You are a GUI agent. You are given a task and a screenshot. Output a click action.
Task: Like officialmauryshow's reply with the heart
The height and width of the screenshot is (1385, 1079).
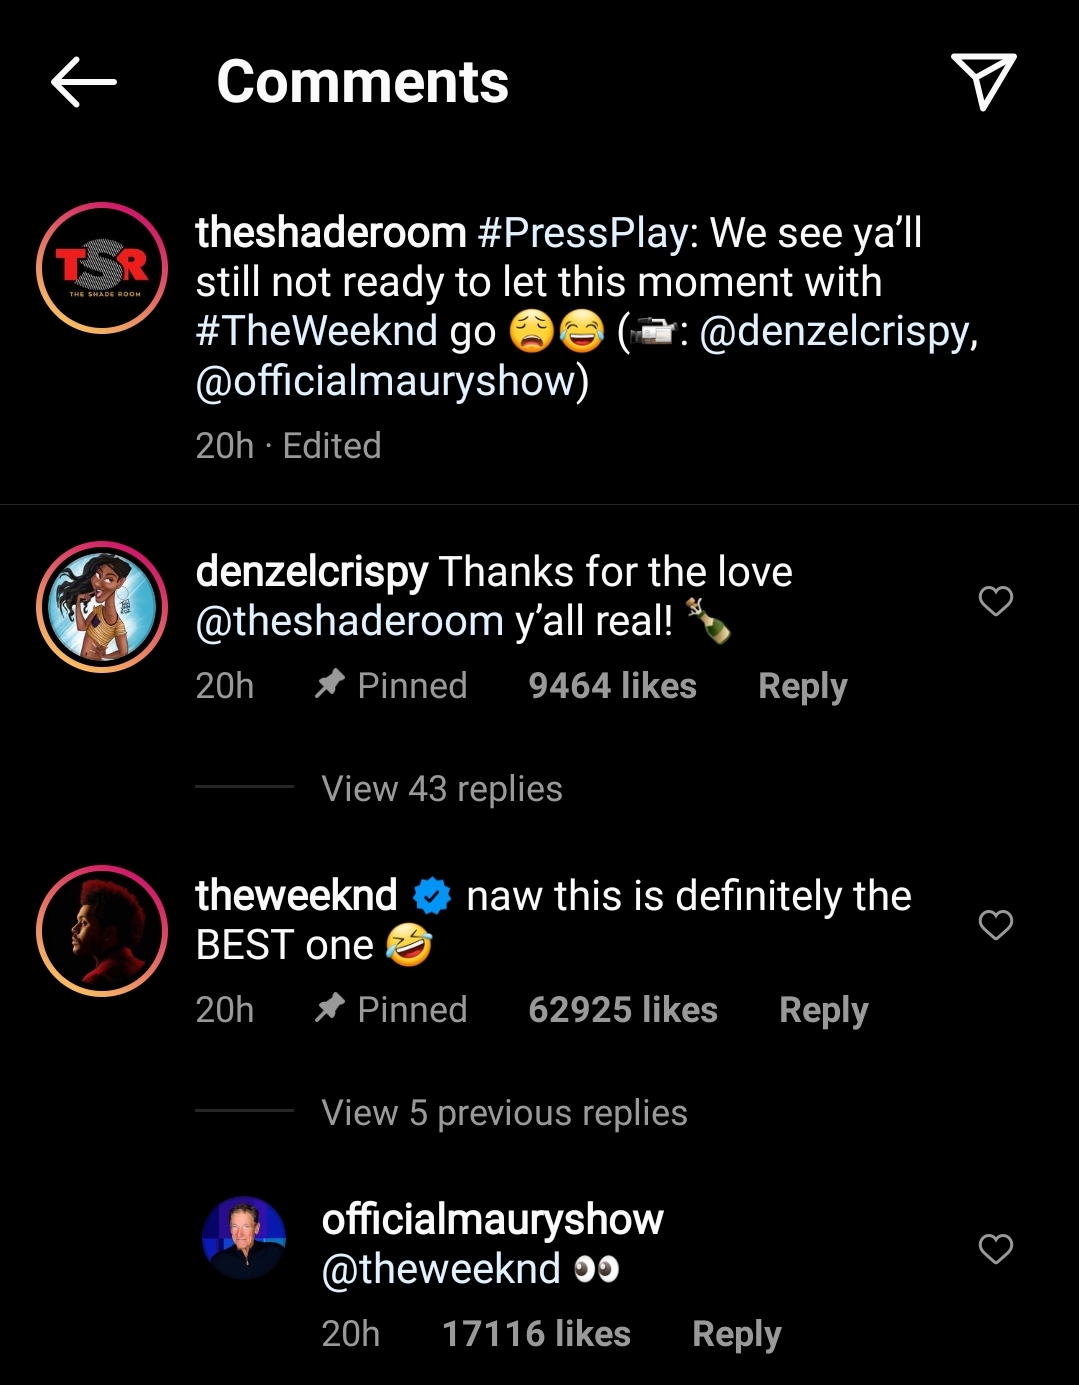(995, 1249)
